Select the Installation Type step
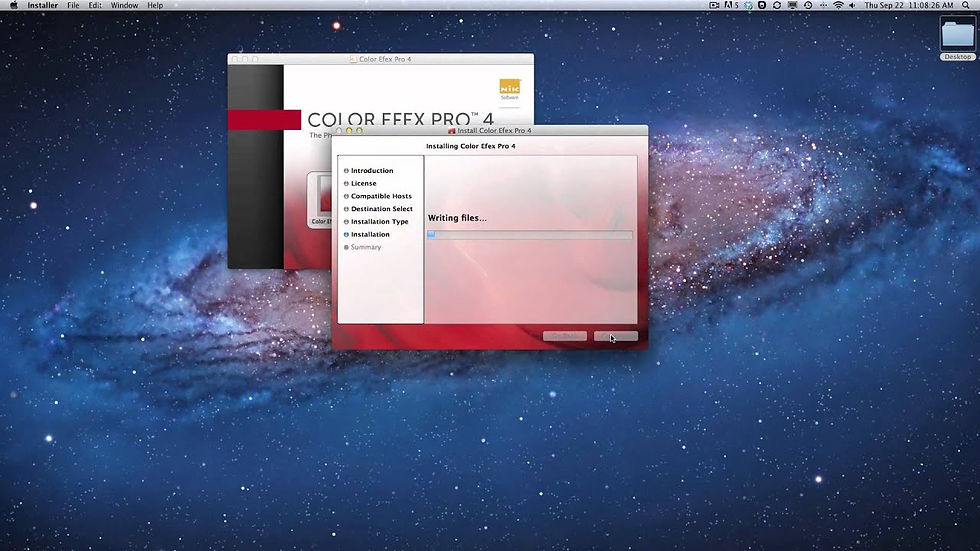 click(x=379, y=222)
